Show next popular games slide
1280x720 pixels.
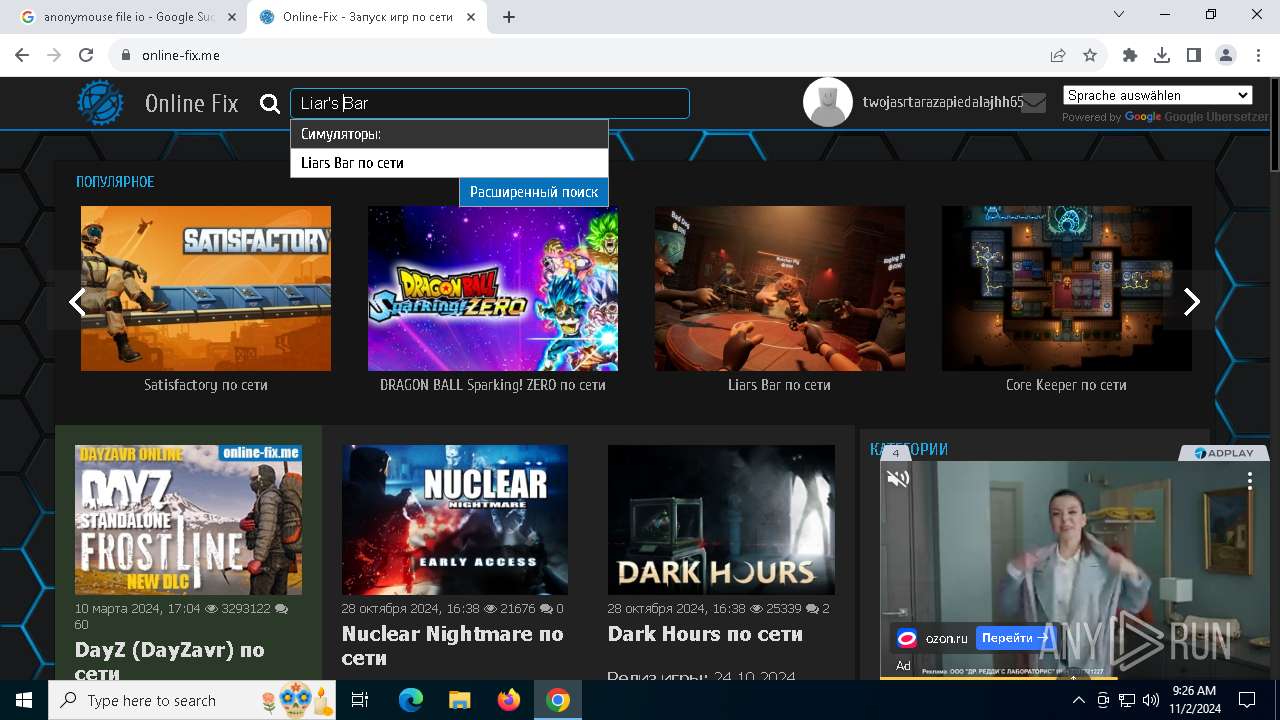tap(1191, 301)
